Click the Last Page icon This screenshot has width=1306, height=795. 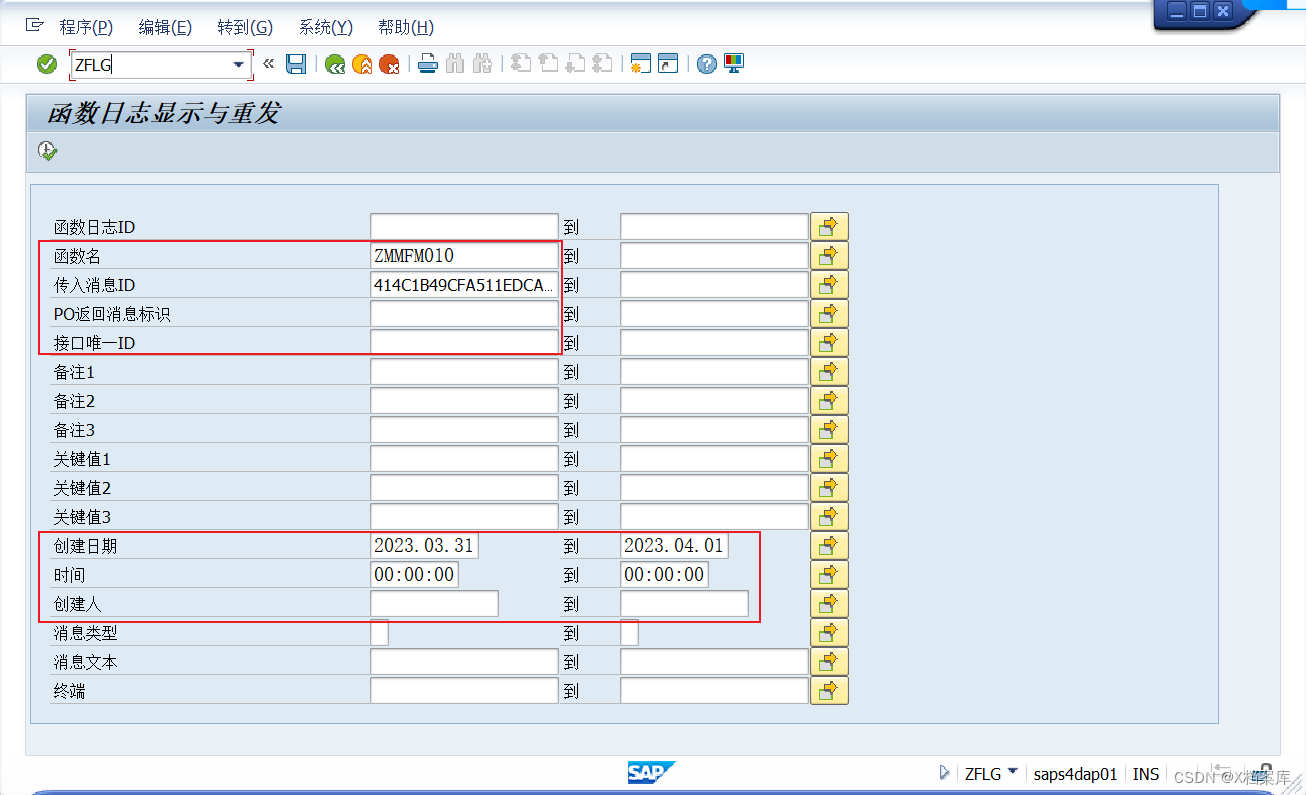click(602, 64)
